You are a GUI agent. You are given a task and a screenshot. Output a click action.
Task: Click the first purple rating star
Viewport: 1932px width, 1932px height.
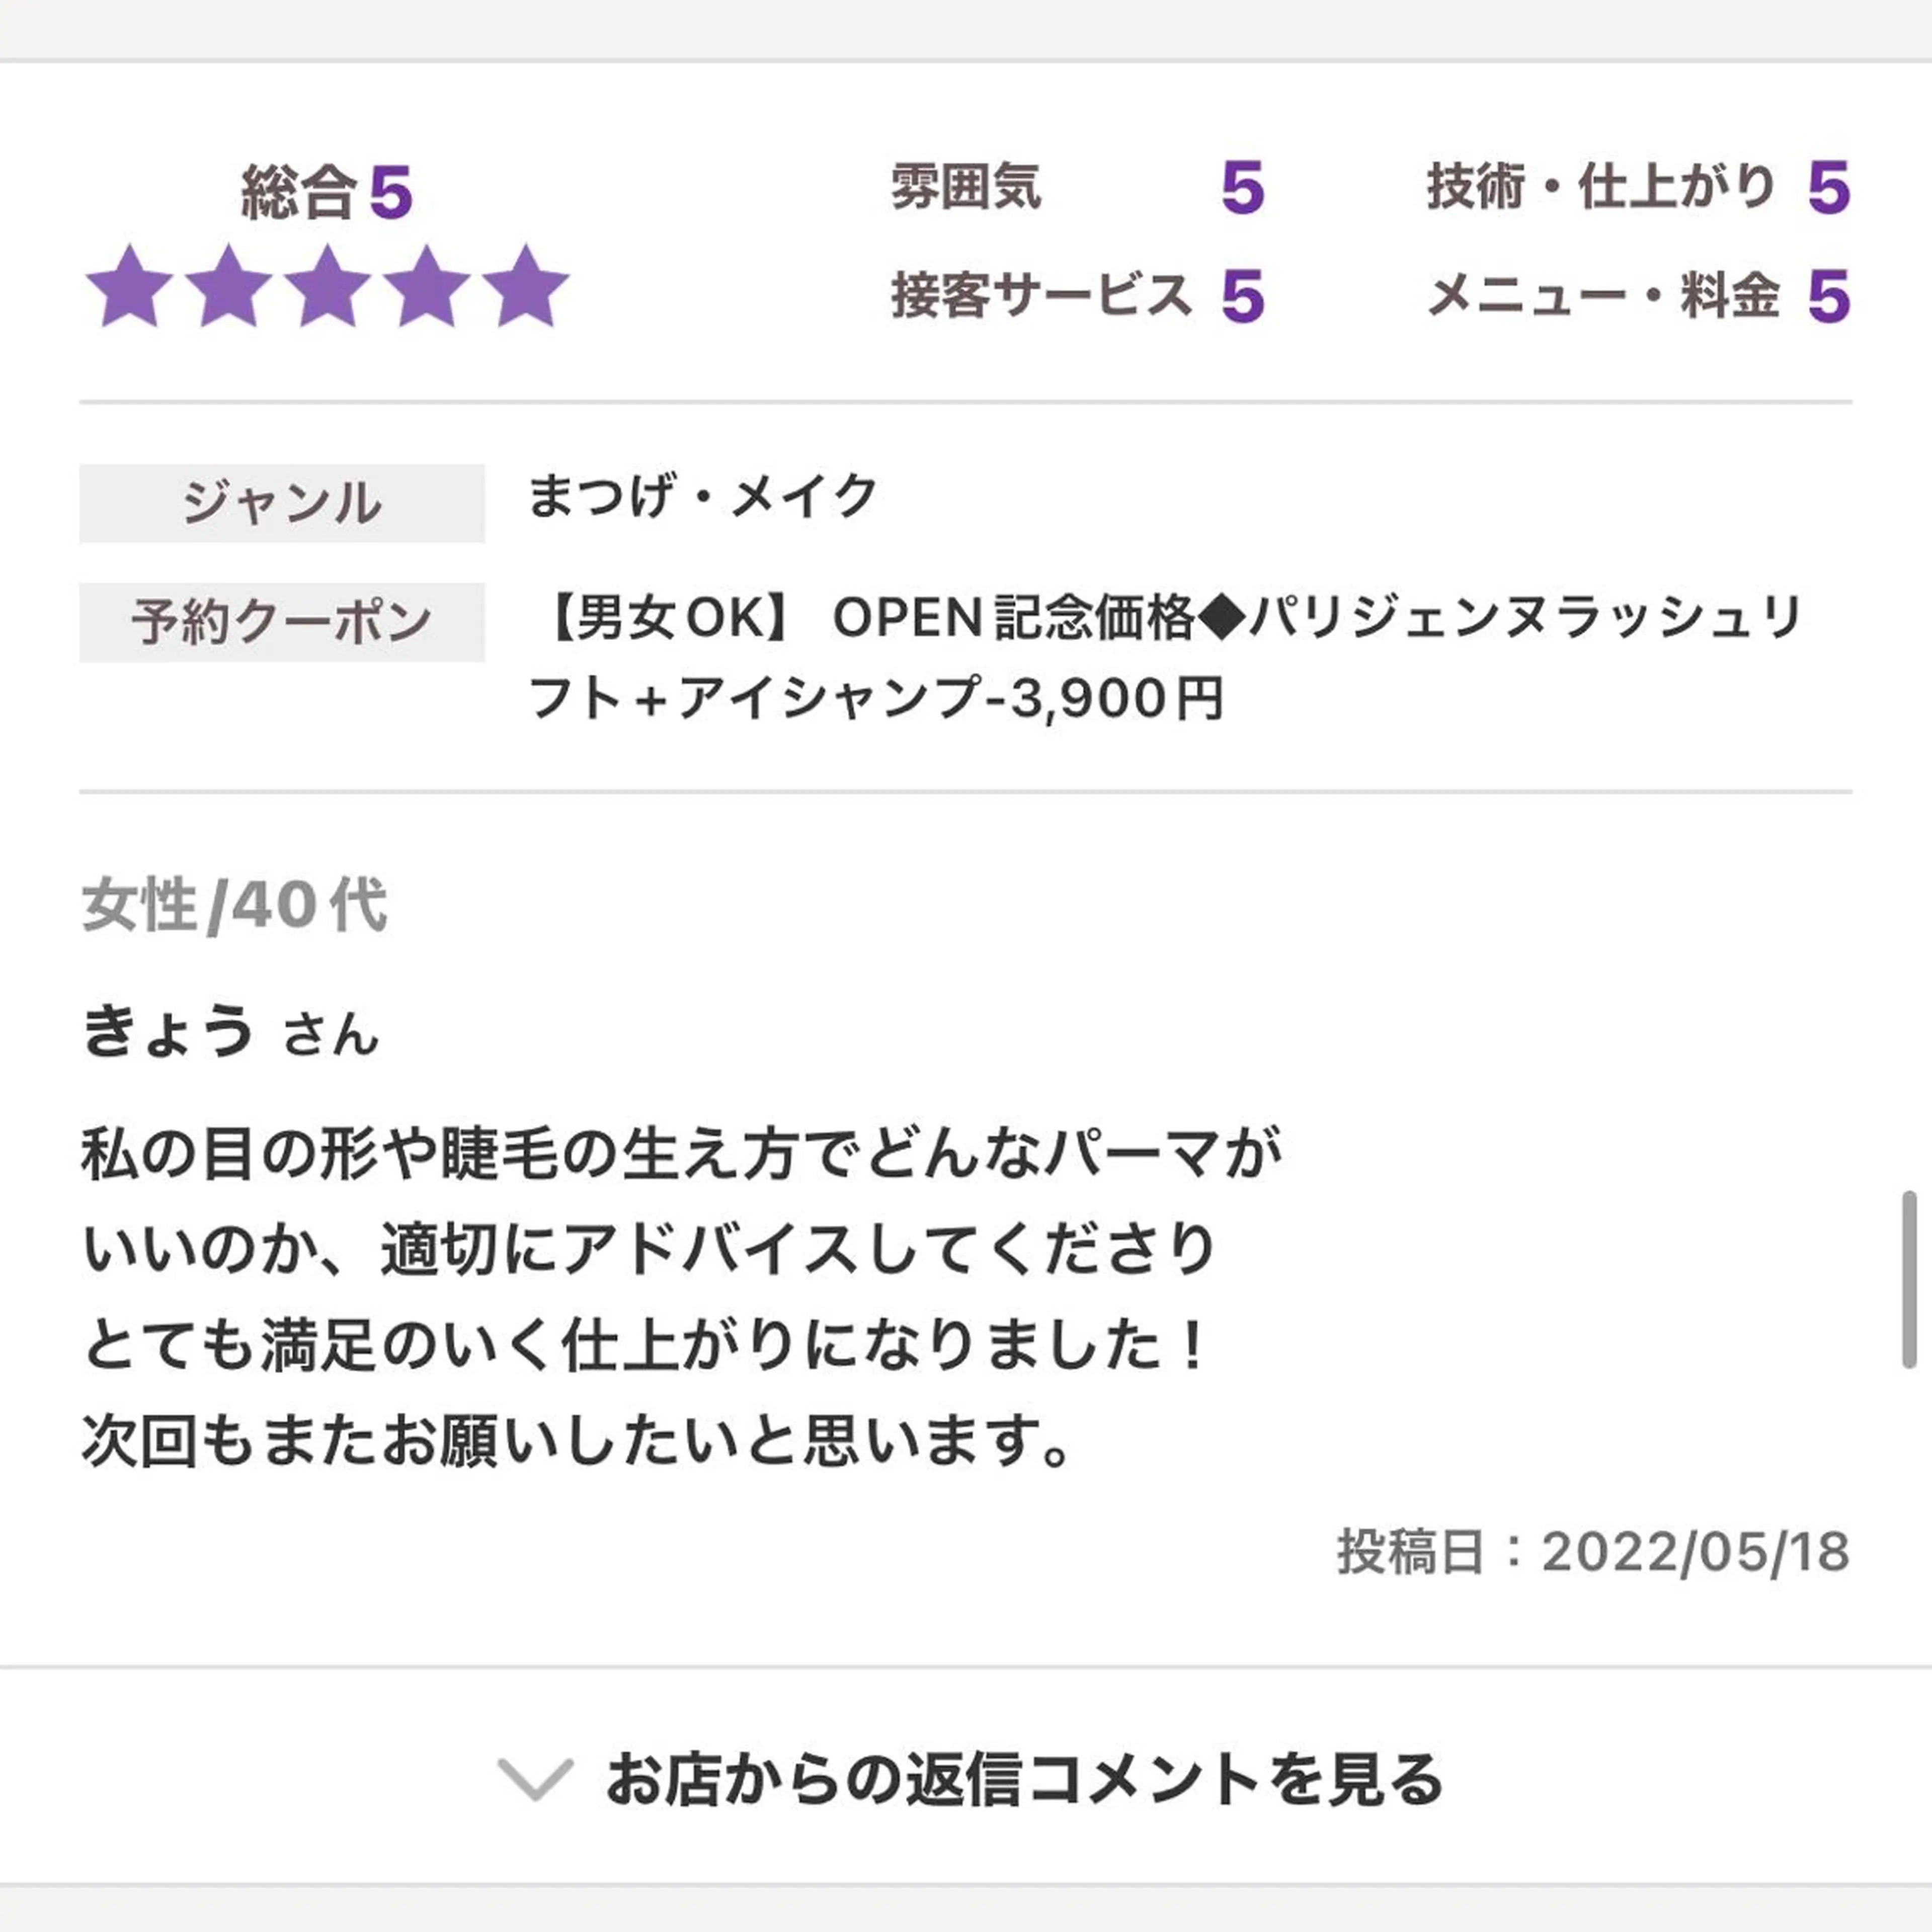[129, 287]
